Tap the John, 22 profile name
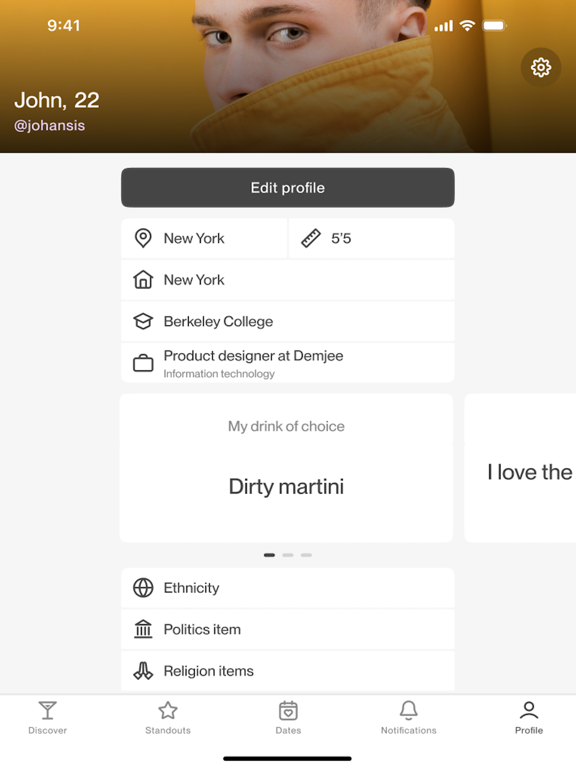Image resolution: width=576 pixels, height=768 pixels. coord(57,100)
